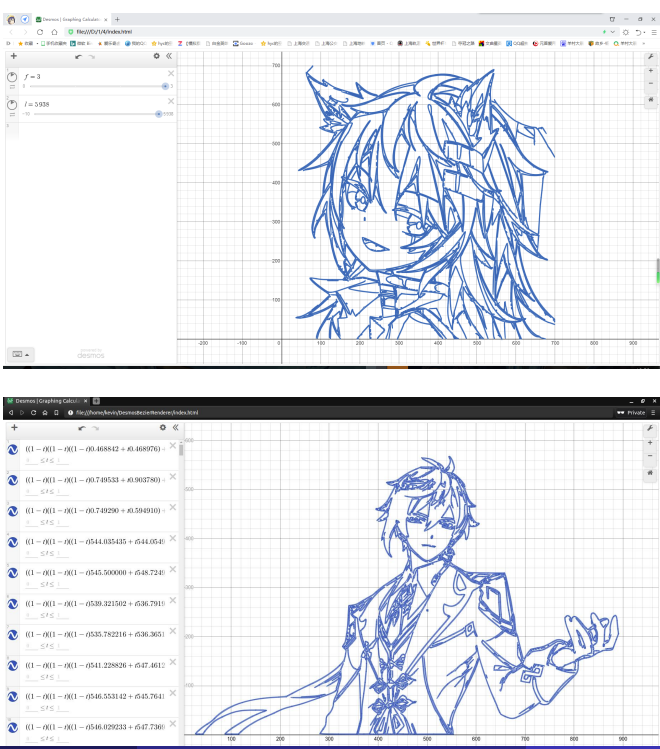Reload page in bottom browser
The image size is (660, 749).
[x=33, y=413]
